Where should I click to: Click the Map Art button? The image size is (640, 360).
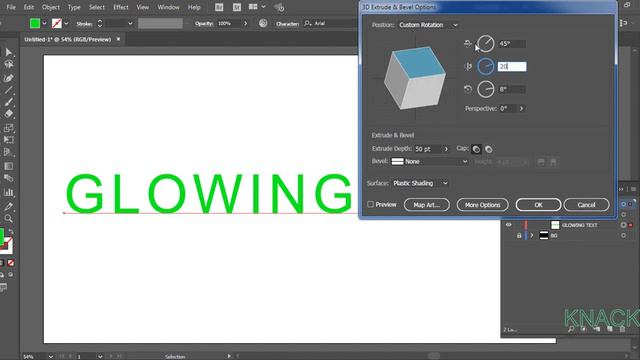point(427,204)
